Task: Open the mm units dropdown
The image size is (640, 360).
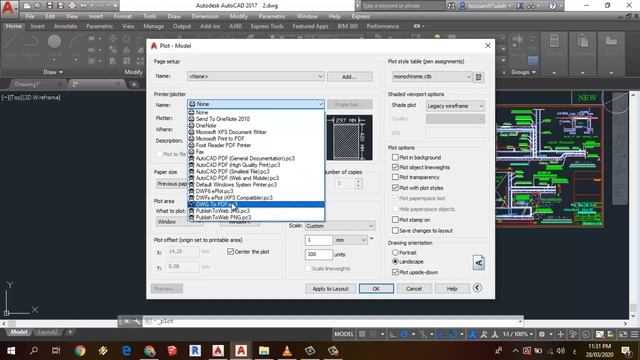Action: point(351,240)
